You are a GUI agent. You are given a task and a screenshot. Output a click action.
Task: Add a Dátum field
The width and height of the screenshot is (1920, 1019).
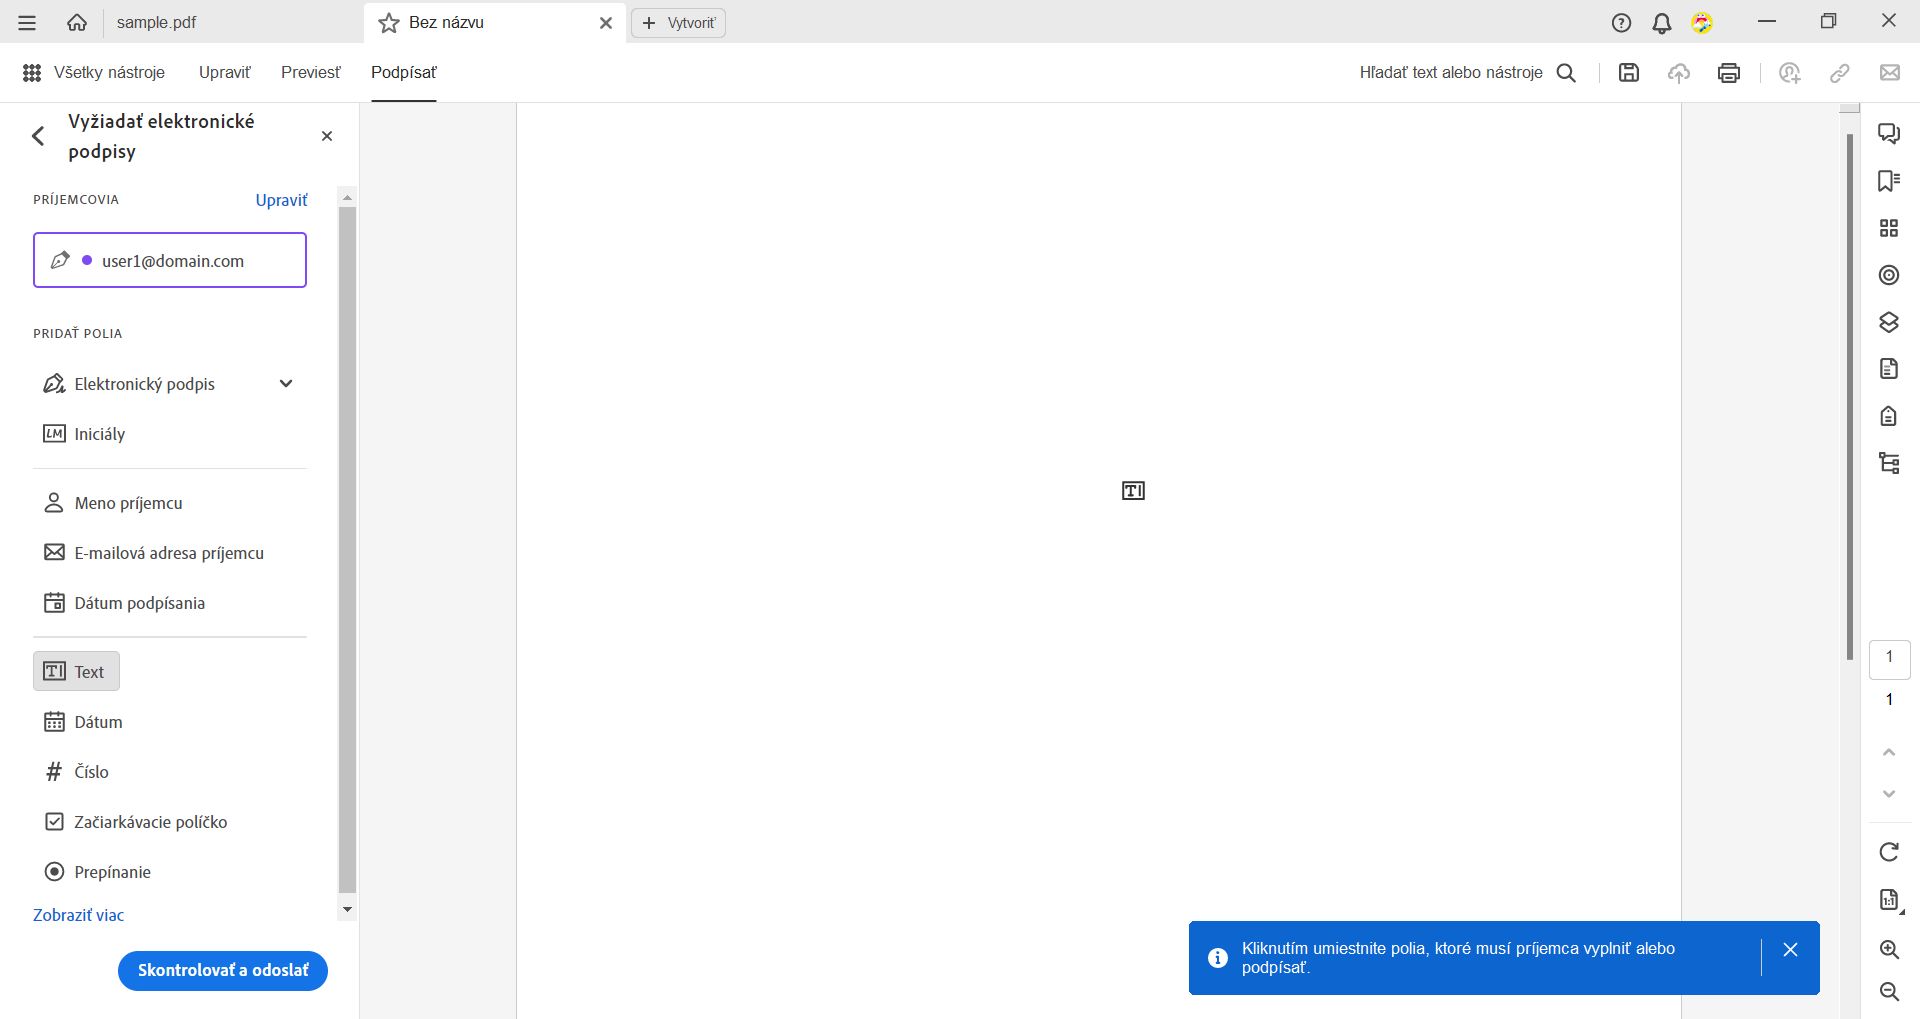coord(84,722)
